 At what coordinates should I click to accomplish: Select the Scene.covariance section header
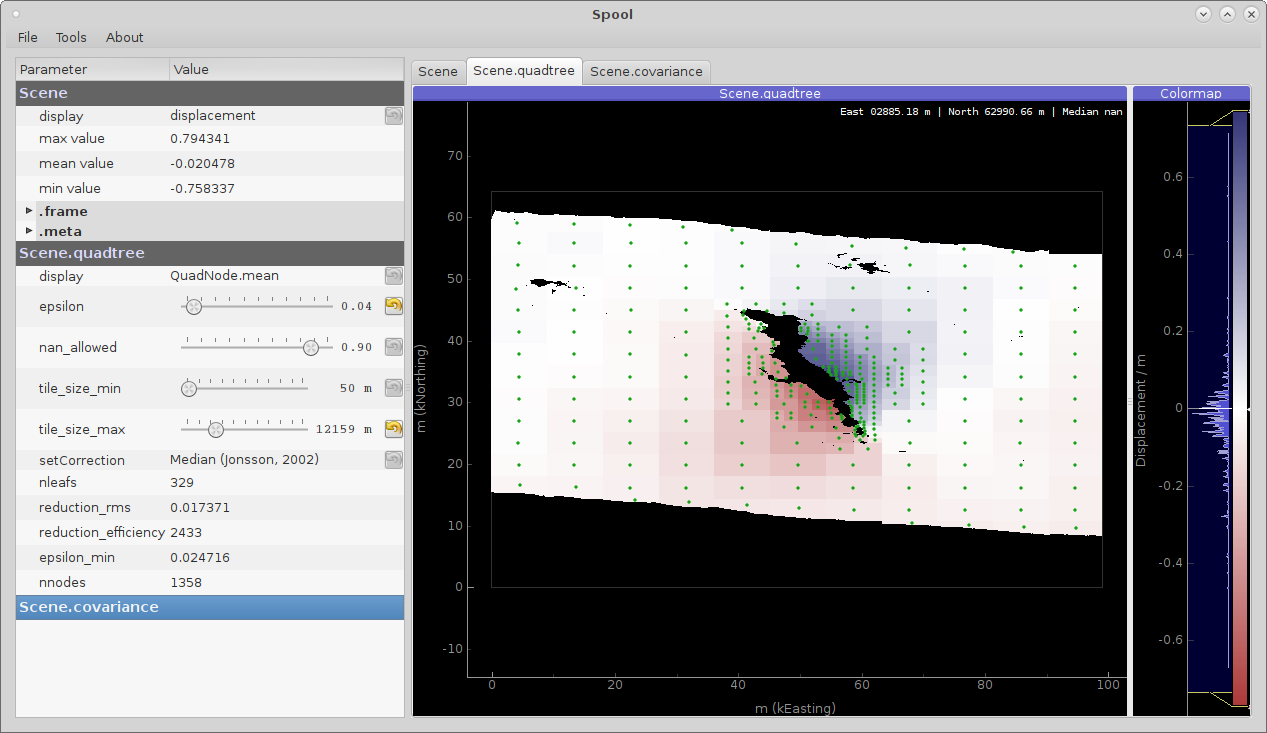210,607
